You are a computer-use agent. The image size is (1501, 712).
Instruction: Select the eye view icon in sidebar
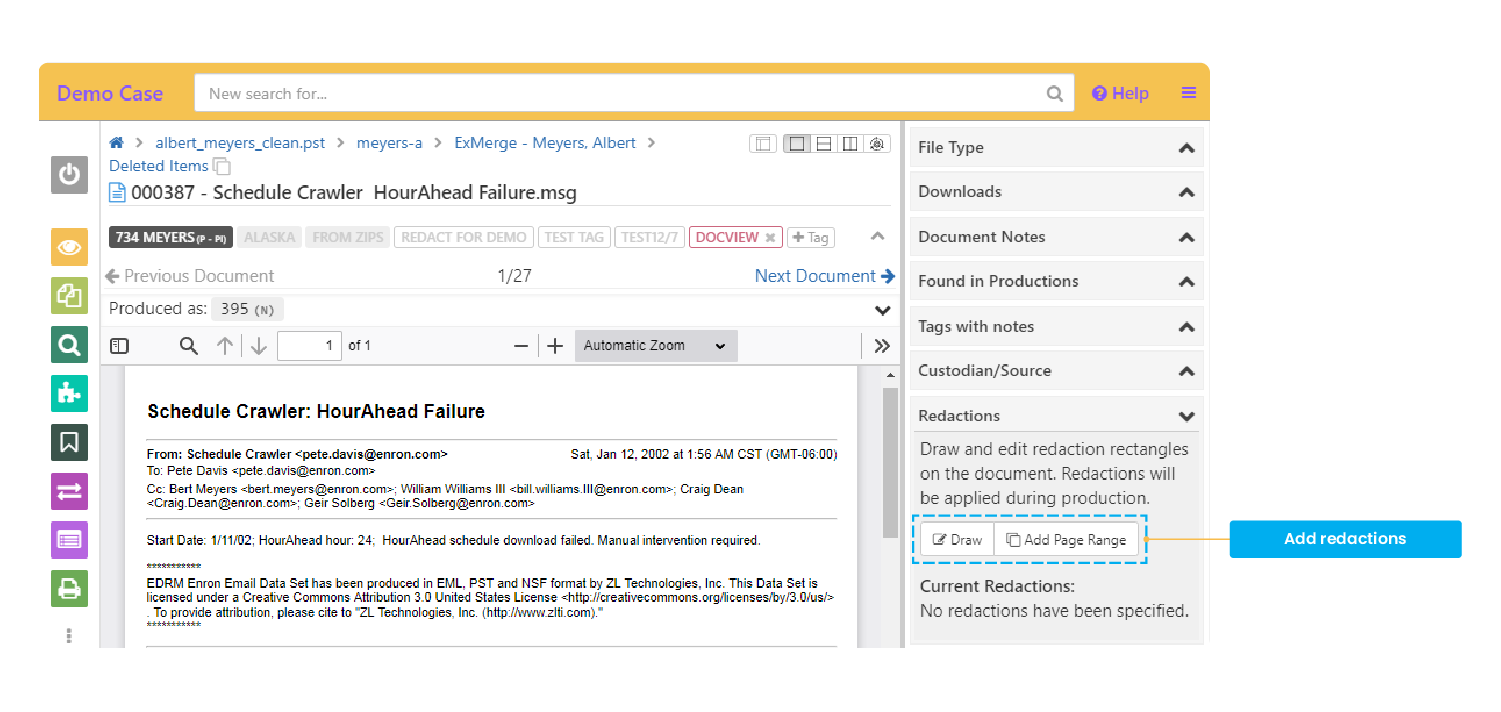click(69, 247)
